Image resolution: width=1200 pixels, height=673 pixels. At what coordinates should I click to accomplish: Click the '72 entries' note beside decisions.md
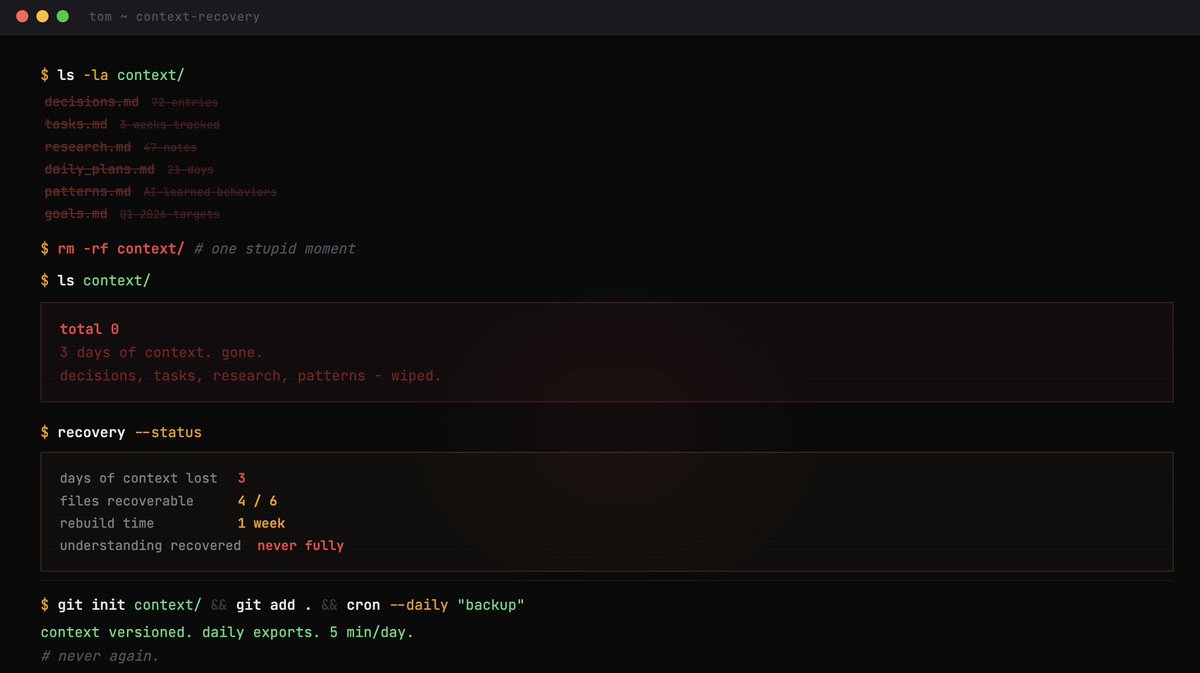pyautogui.click(x=184, y=102)
